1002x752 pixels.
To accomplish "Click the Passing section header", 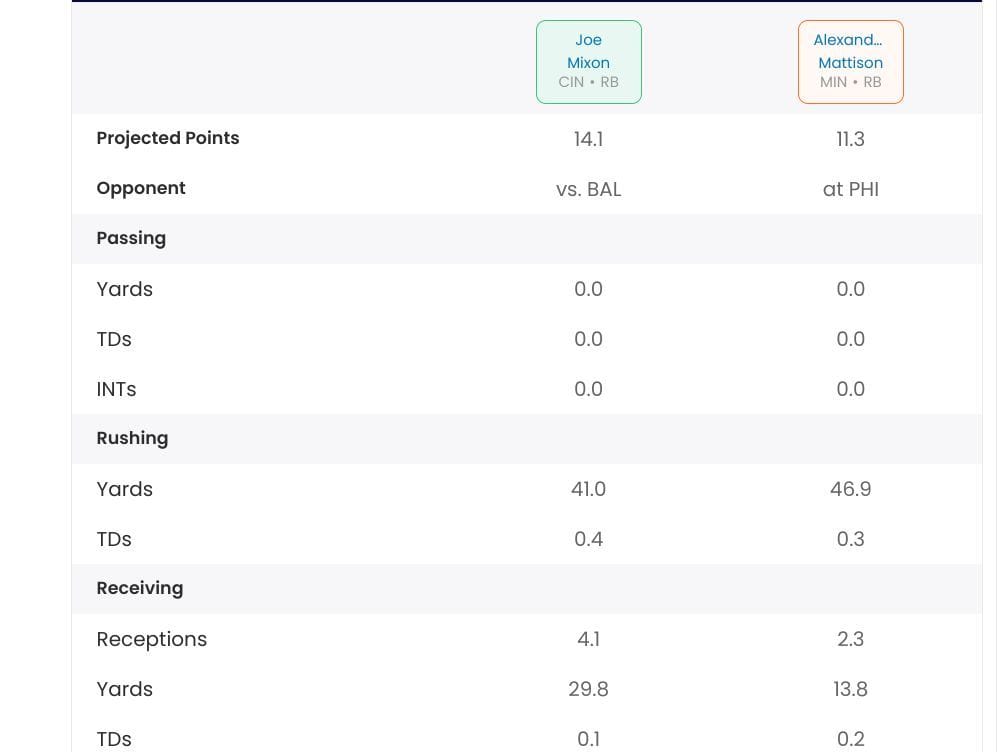I will coord(131,238).
